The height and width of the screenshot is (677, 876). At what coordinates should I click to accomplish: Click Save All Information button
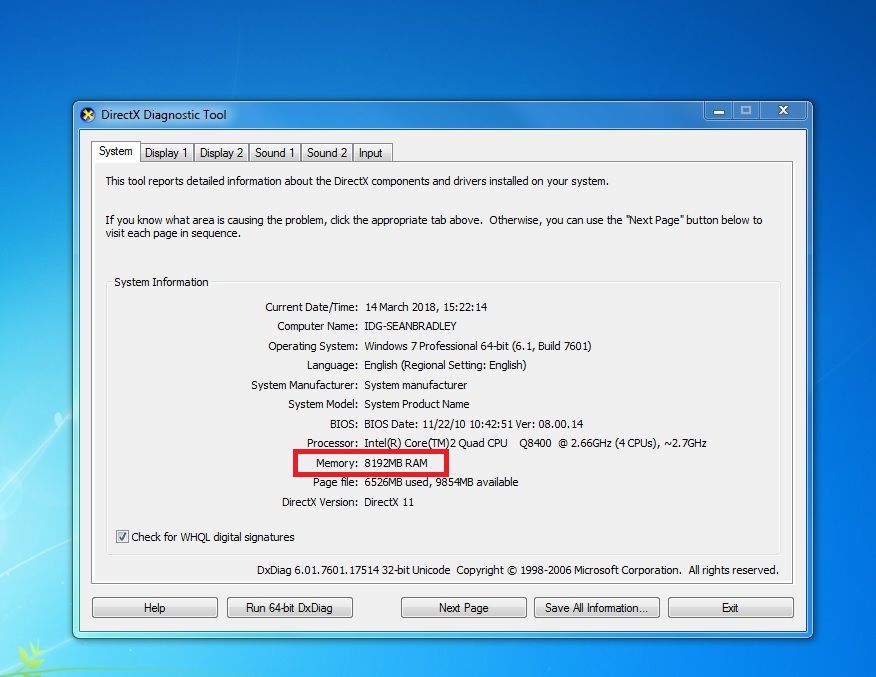[x=597, y=608]
